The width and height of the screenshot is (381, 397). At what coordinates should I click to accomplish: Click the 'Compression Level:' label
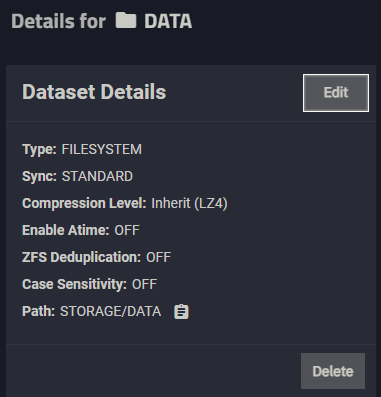point(84,203)
